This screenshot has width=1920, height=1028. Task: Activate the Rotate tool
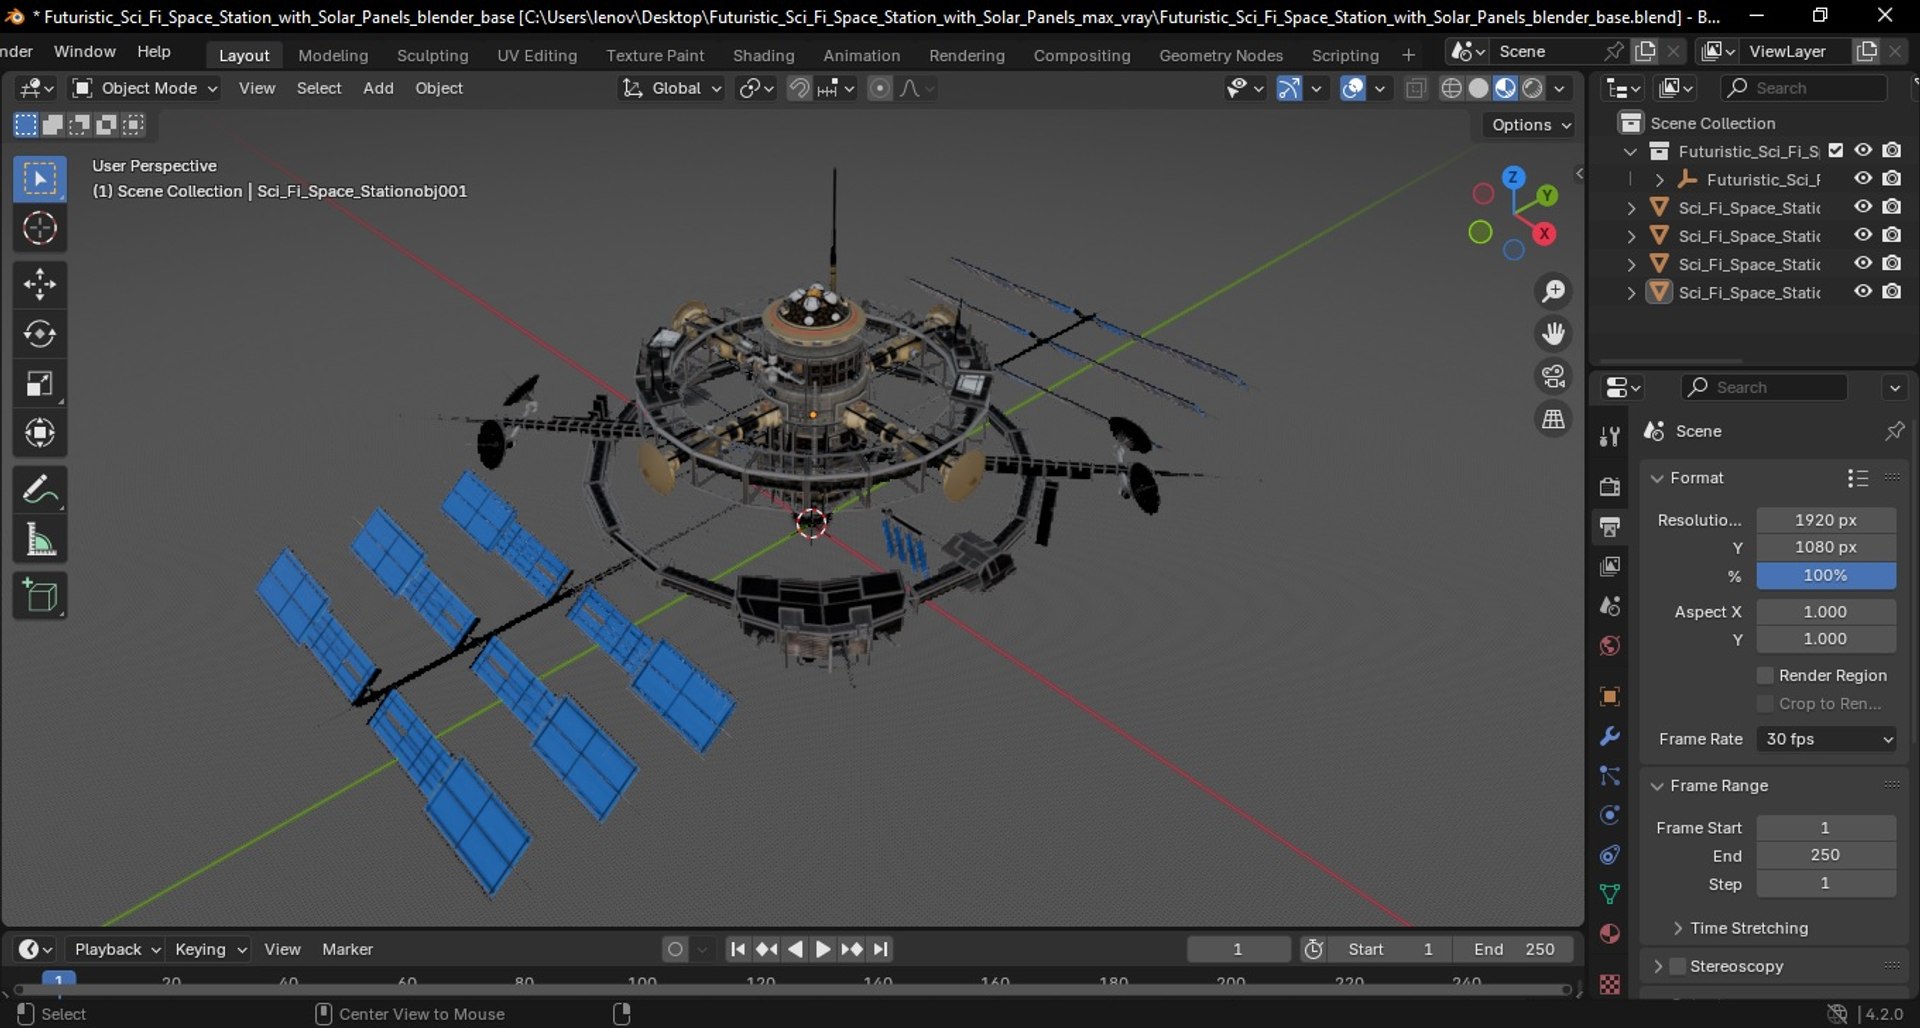(x=40, y=334)
